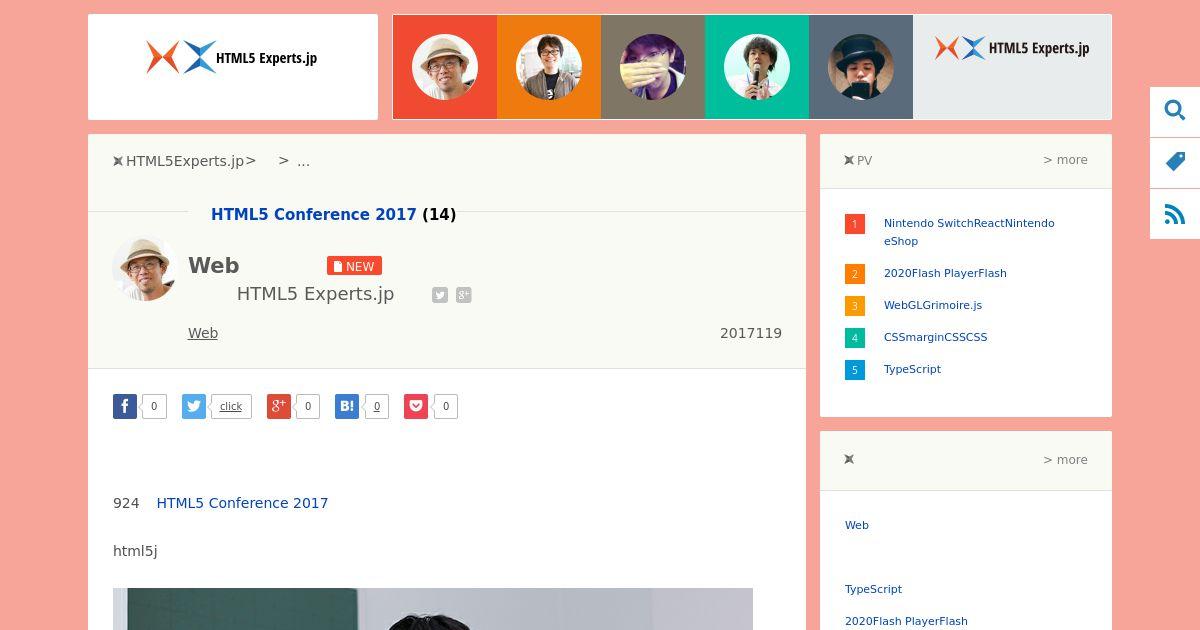Save the article with the Pocket icon
This screenshot has width=1200, height=630.
click(416, 406)
